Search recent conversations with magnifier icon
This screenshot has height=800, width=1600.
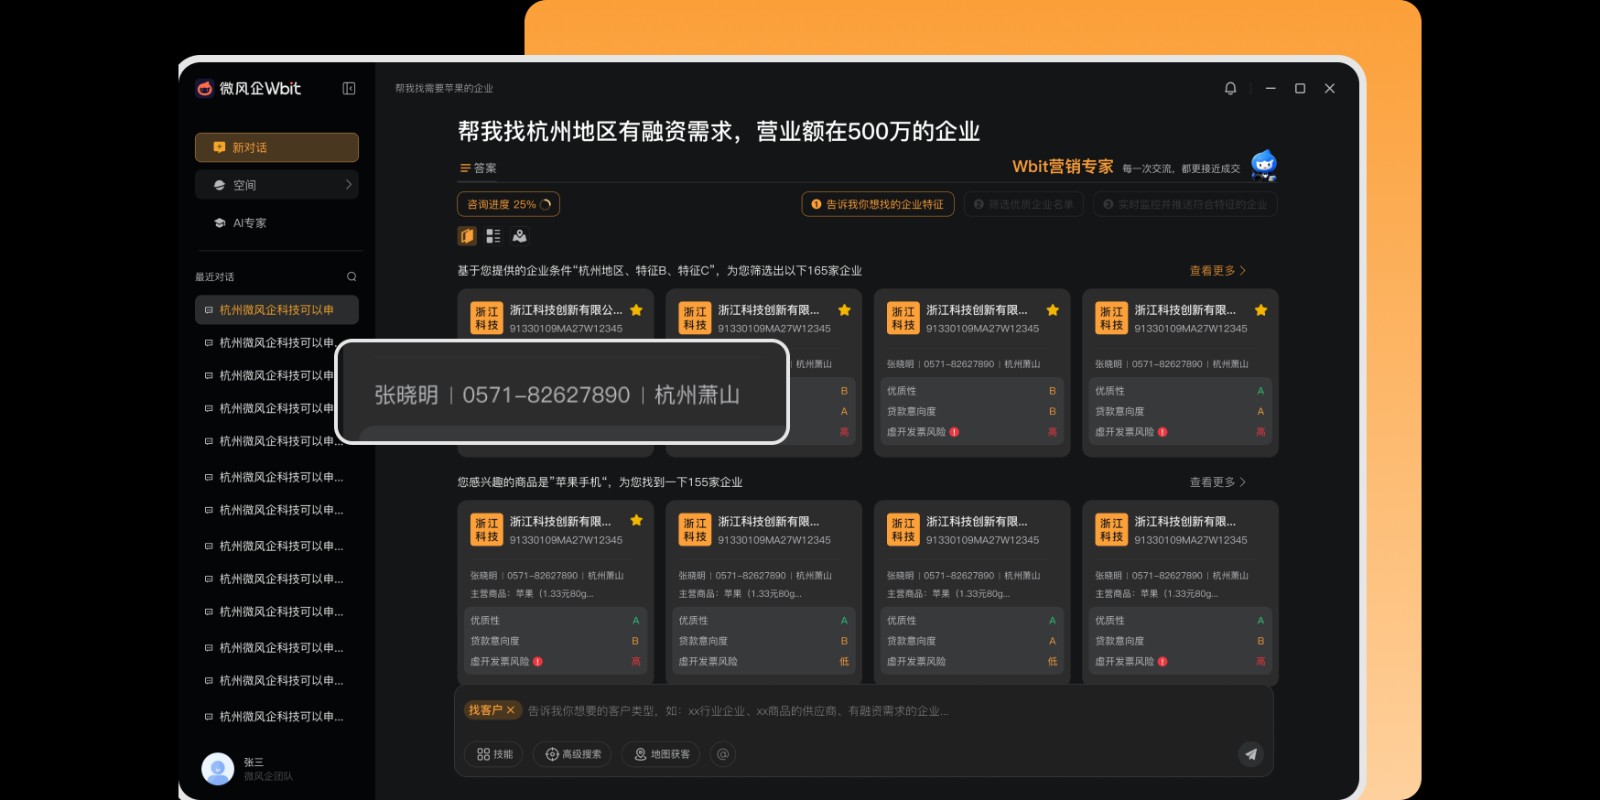pyautogui.click(x=351, y=277)
